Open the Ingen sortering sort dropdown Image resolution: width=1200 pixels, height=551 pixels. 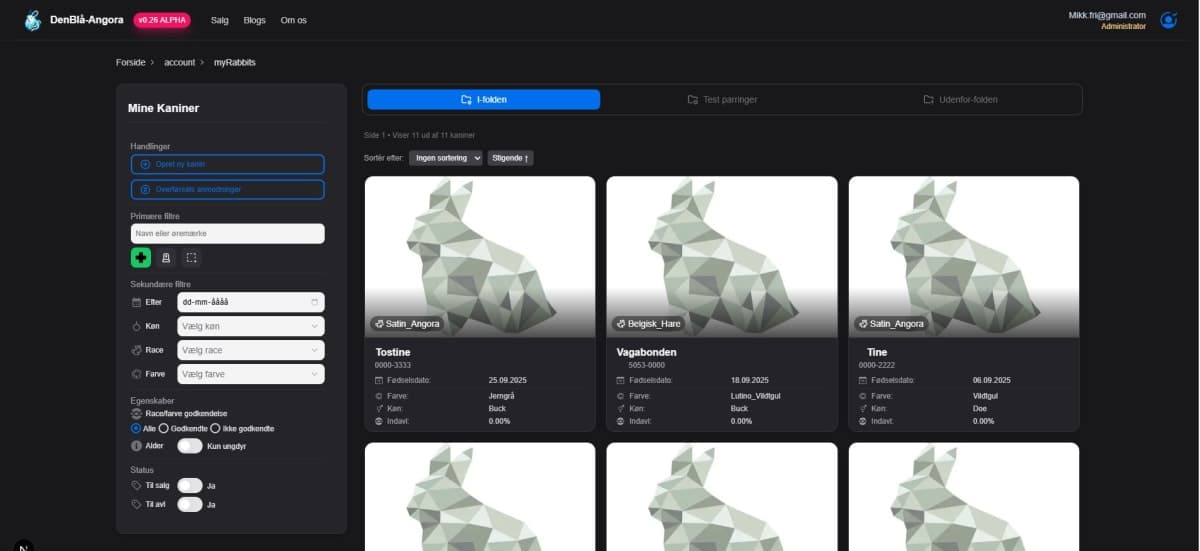tap(446, 158)
